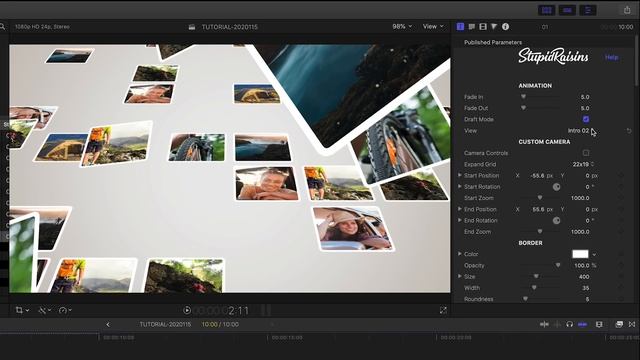Viewport: 640px width, 360px height.
Task: Expand the border Size disclosure triangle
Action: (x=460, y=276)
